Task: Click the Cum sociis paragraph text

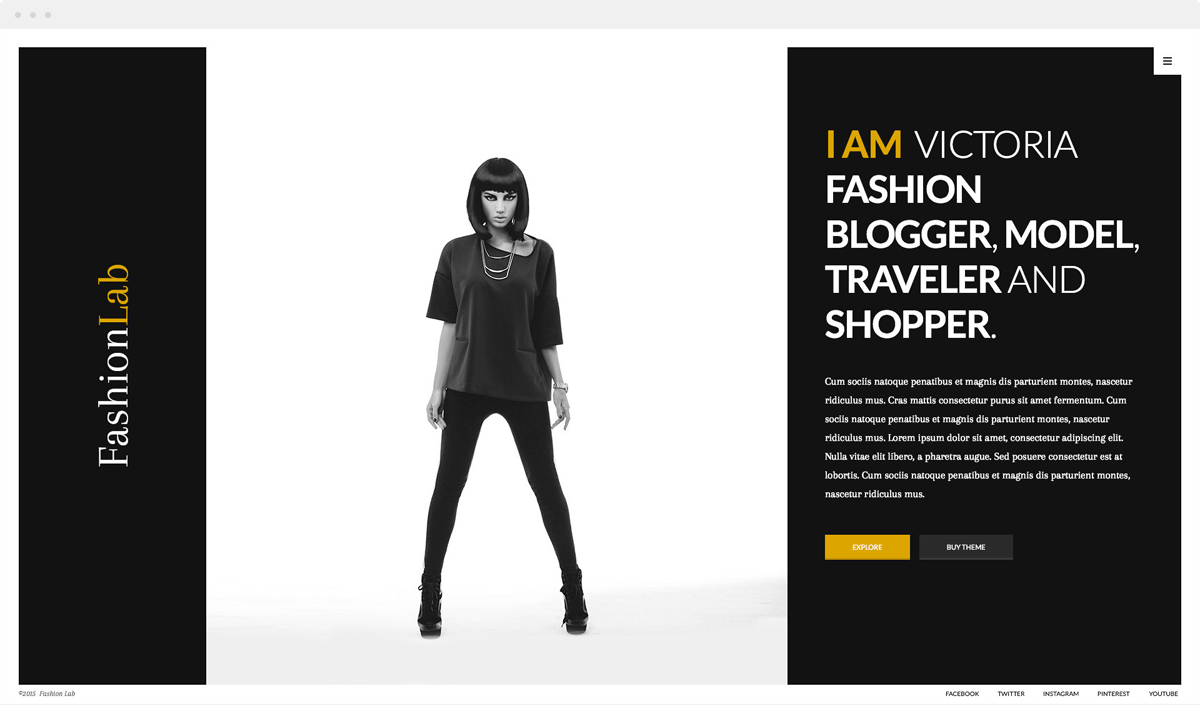Action: click(979, 438)
